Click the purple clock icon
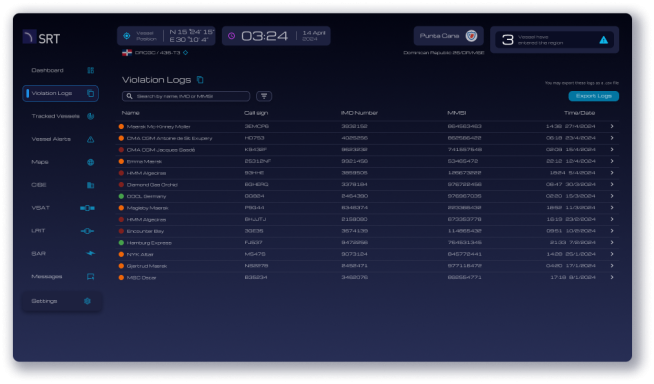 pyautogui.click(x=231, y=36)
